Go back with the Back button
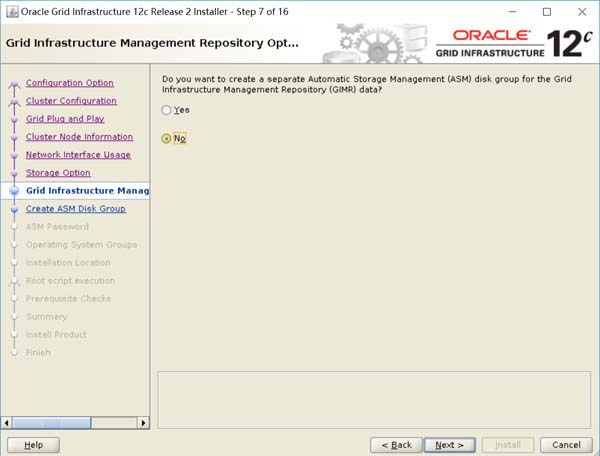The height and width of the screenshot is (456, 600). tap(396, 445)
